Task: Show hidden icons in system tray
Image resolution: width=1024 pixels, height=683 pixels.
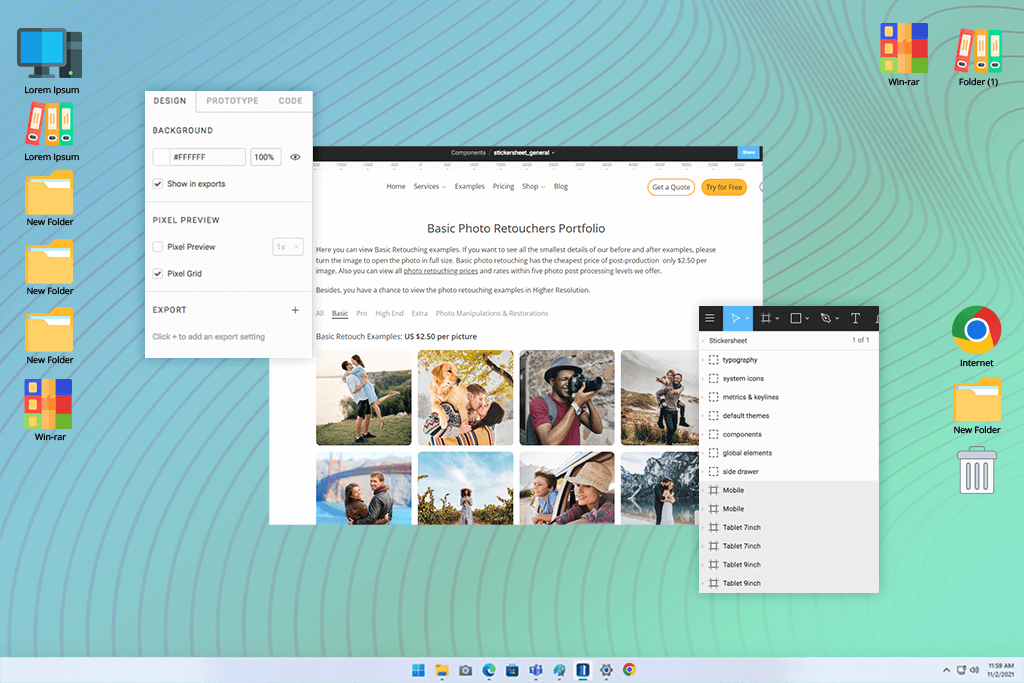Action: [x=946, y=670]
